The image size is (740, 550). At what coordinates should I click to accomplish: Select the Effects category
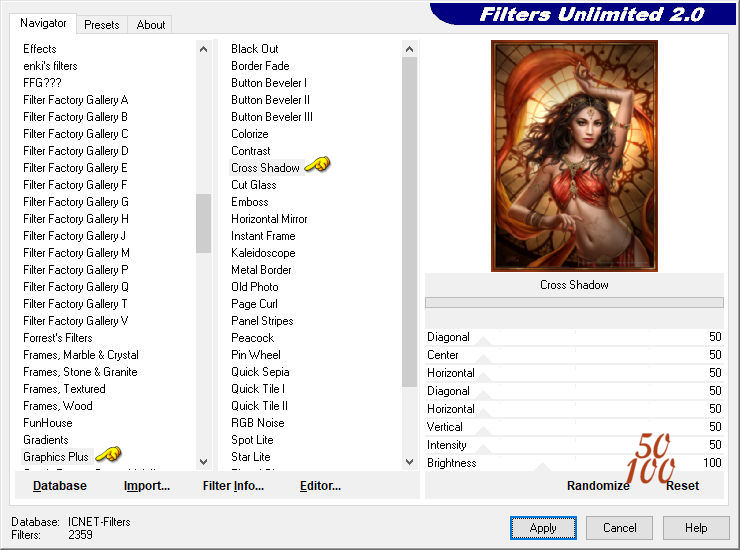point(40,49)
